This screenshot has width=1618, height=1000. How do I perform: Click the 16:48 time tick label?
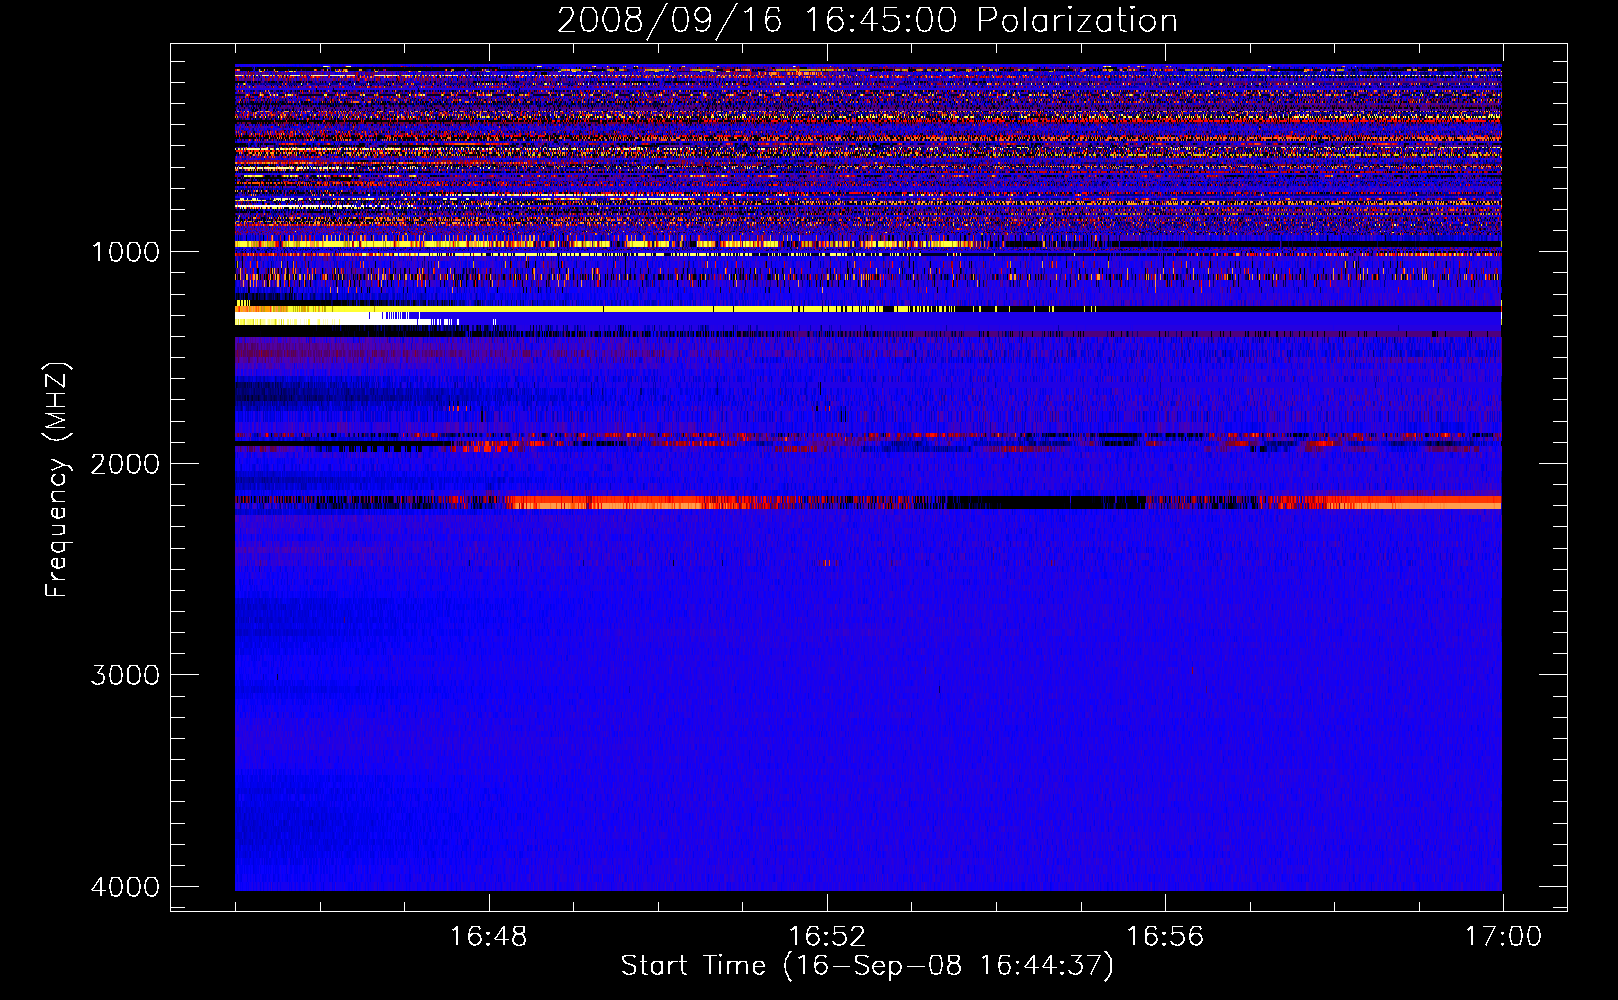(x=489, y=937)
